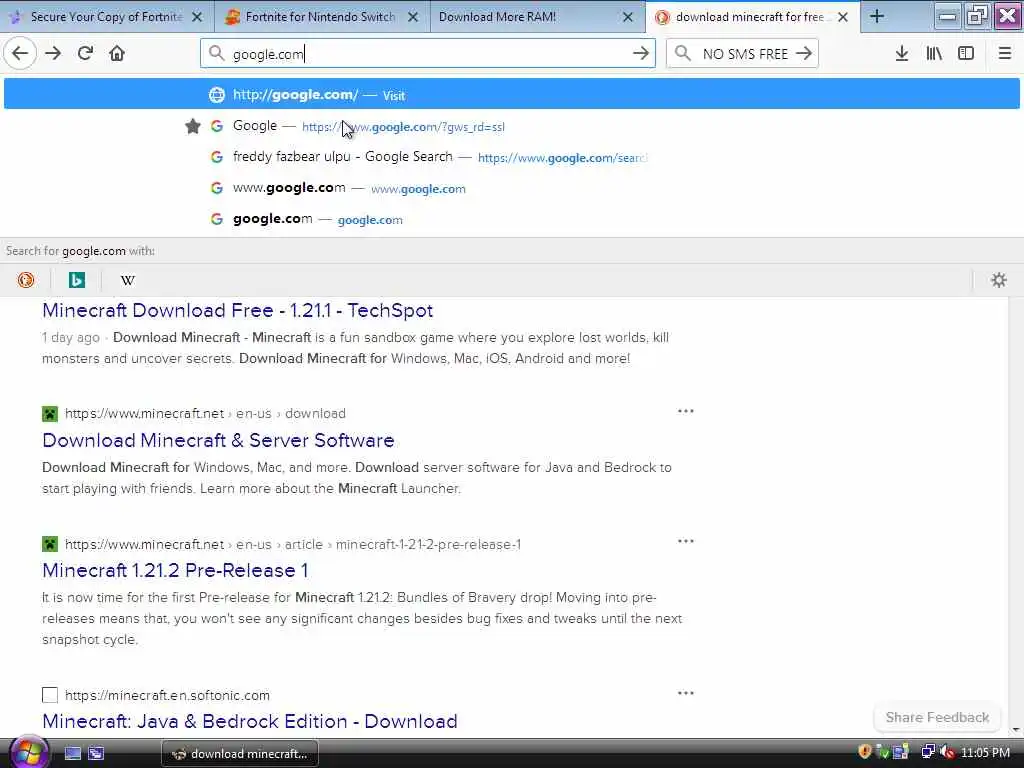
Task: Click the Switch Between Windows quick launch icon
Action: [96, 754]
